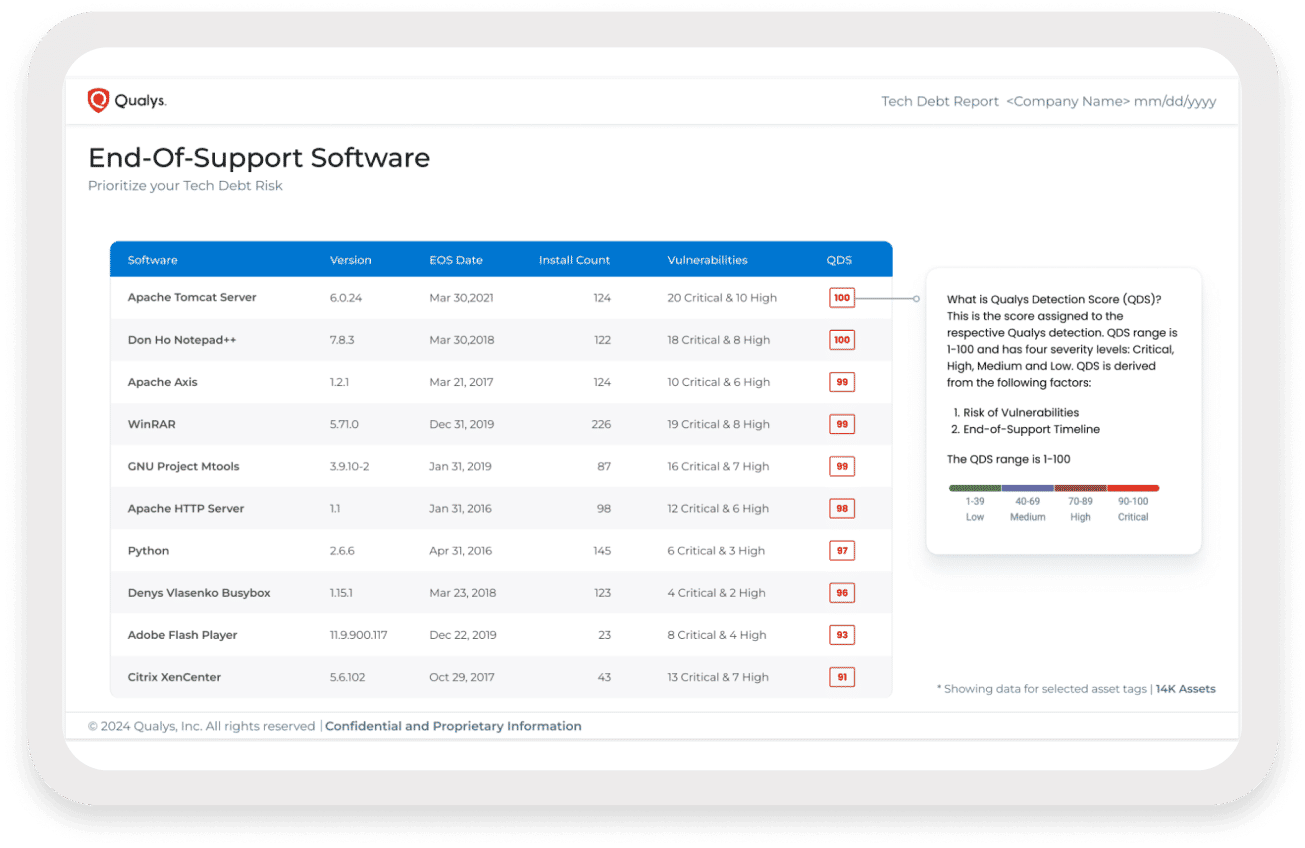Click version 5.6.102 of Citrix XenCenter
This screenshot has height=848, width=1305.
(x=348, y=677)
